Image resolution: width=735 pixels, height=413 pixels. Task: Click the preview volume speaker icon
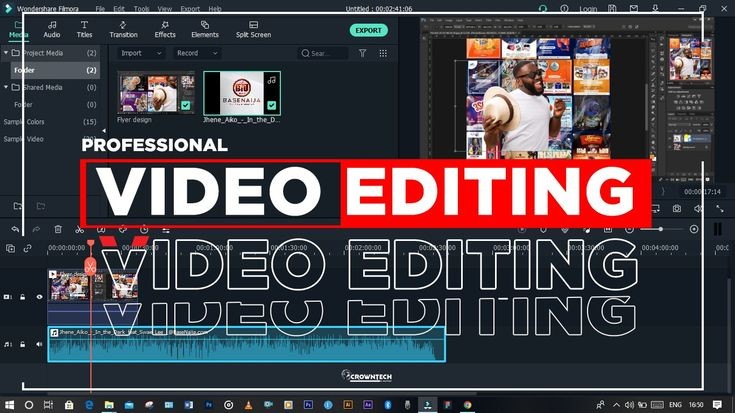coord(698,209)
